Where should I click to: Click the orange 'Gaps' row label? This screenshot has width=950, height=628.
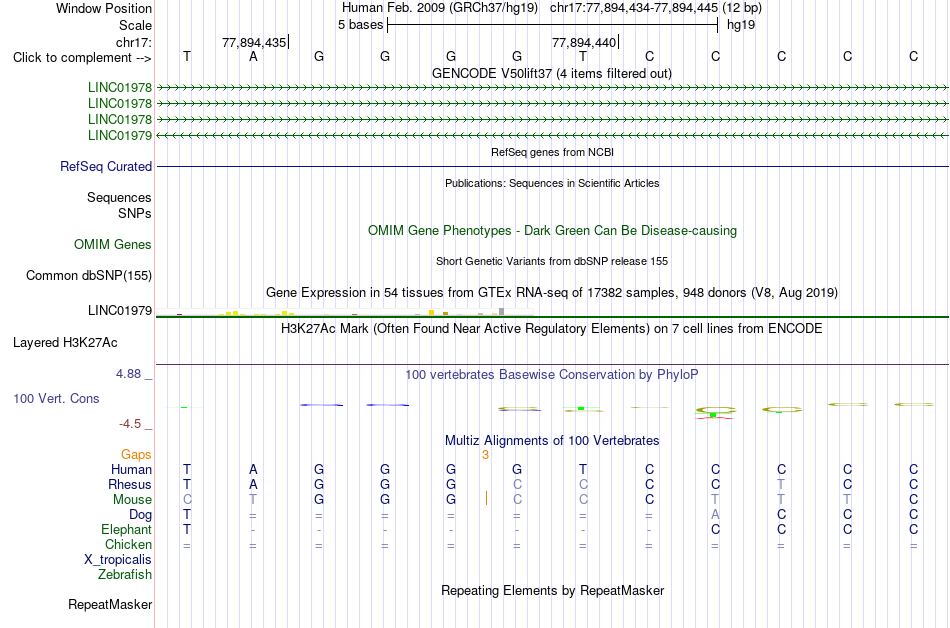136,455
